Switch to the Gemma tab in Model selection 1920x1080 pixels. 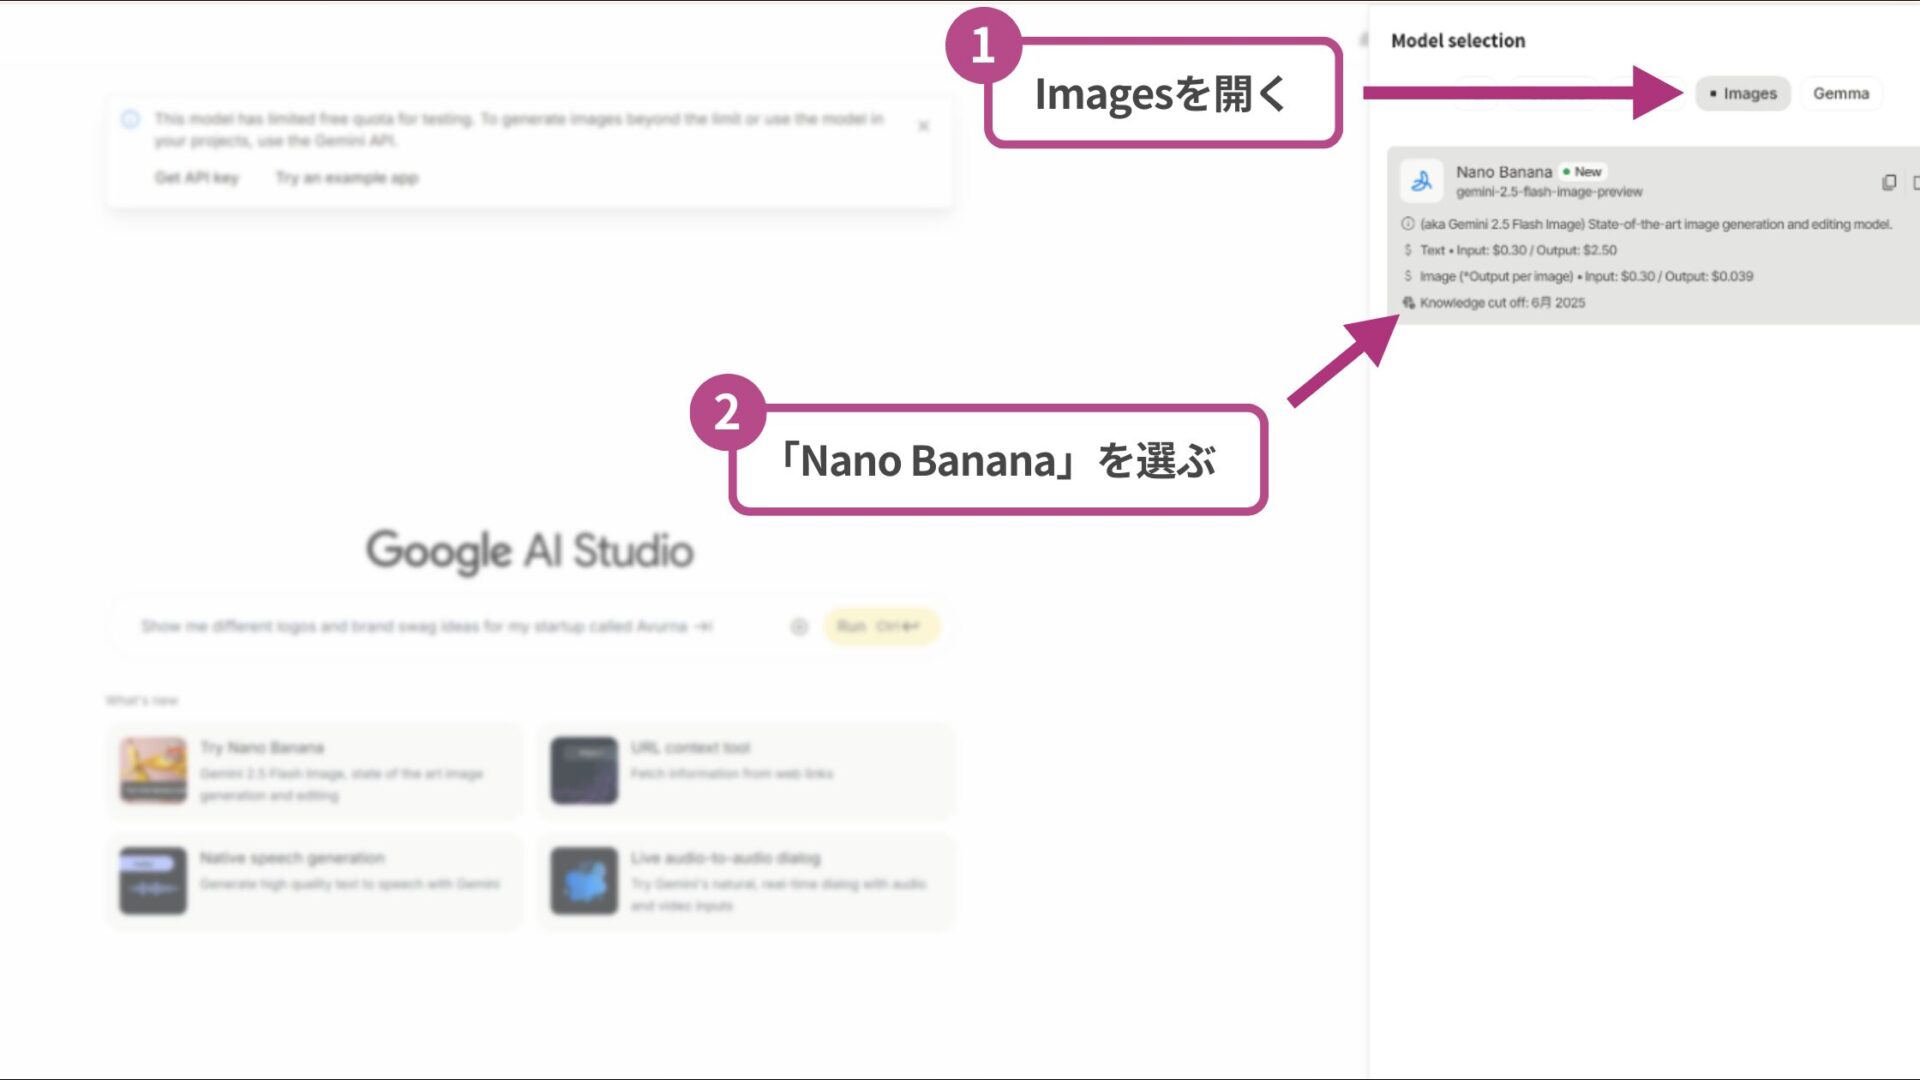click(x=1841, y=93)
